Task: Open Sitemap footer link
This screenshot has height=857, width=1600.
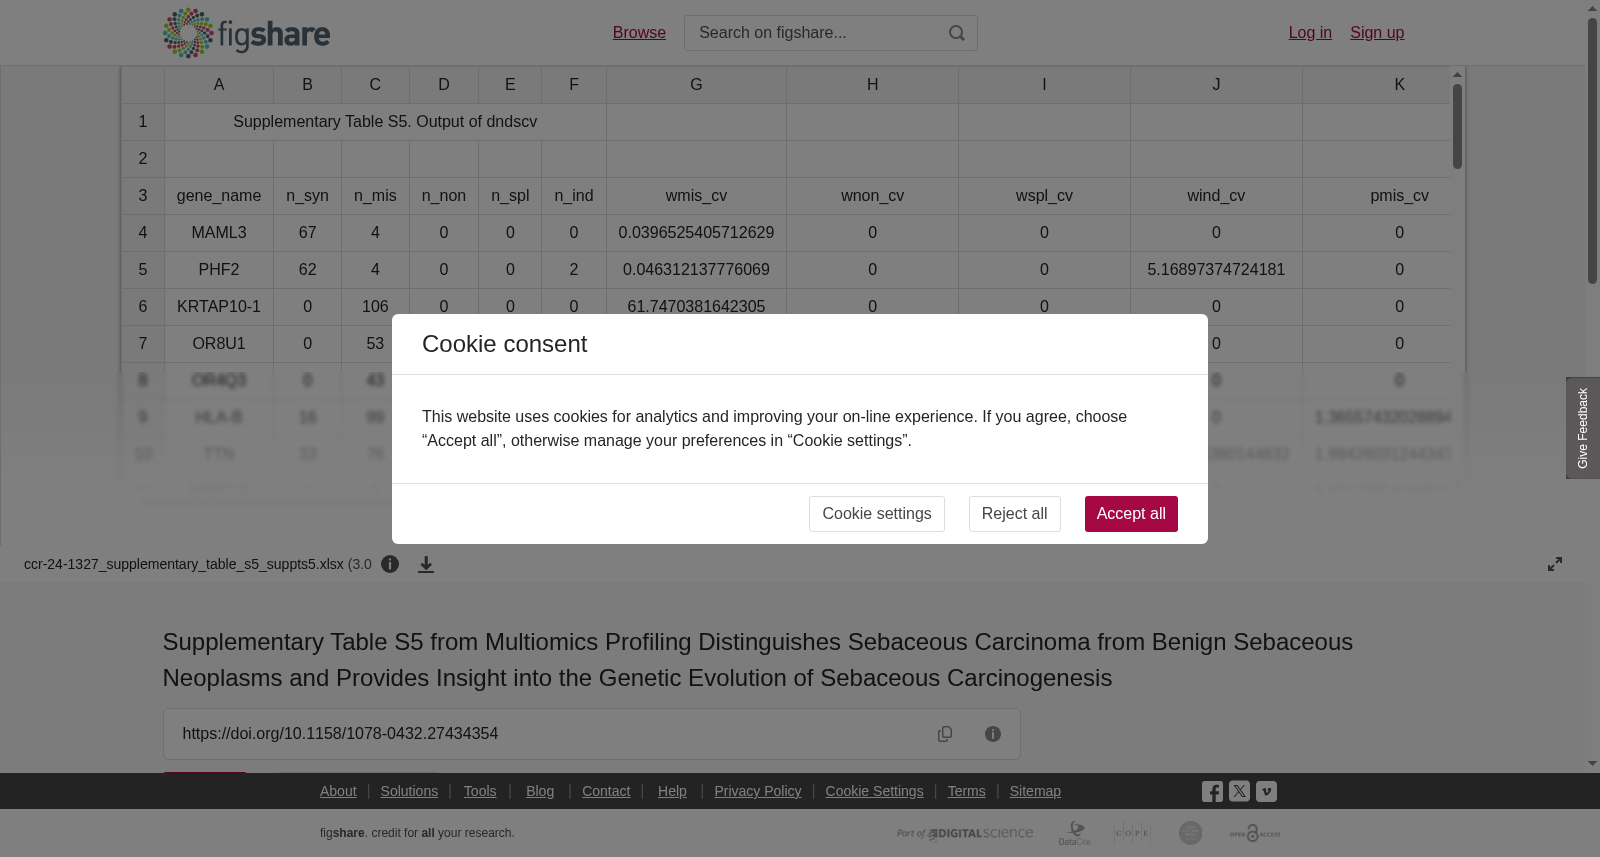Action: 1035,791
